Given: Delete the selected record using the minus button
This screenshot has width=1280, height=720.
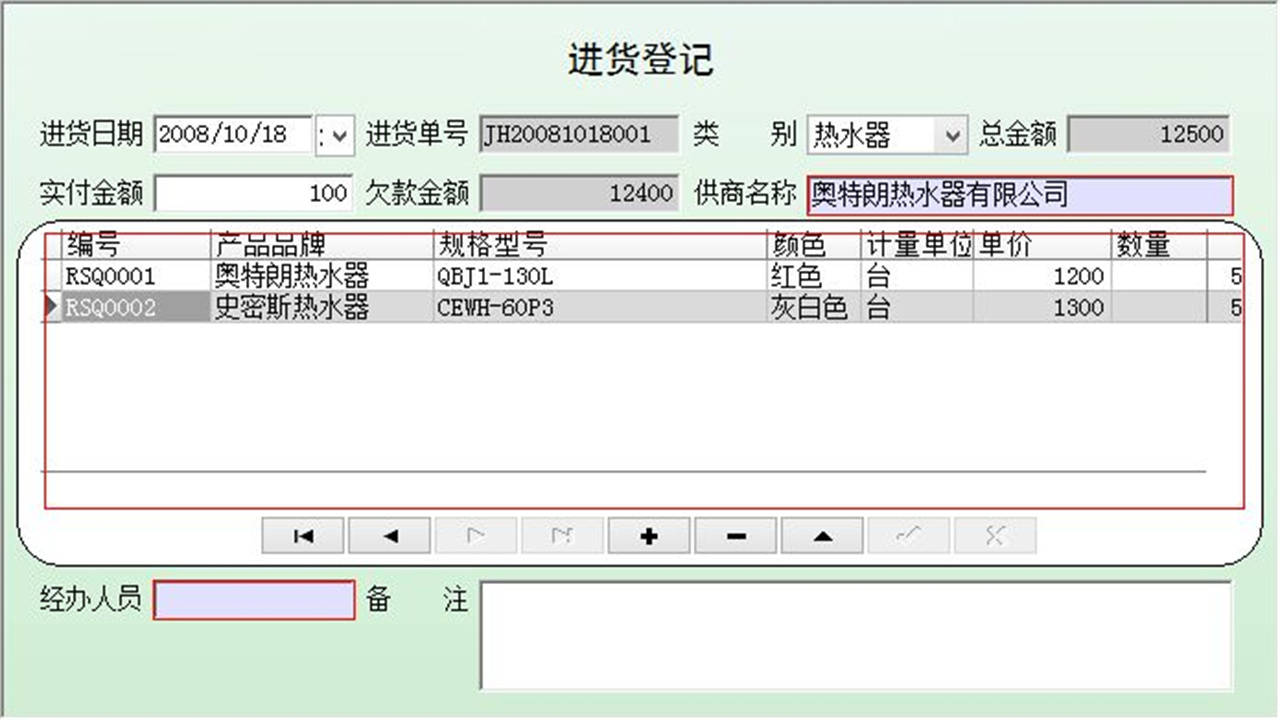Looking at the screenshot, I should pos(734,535).
